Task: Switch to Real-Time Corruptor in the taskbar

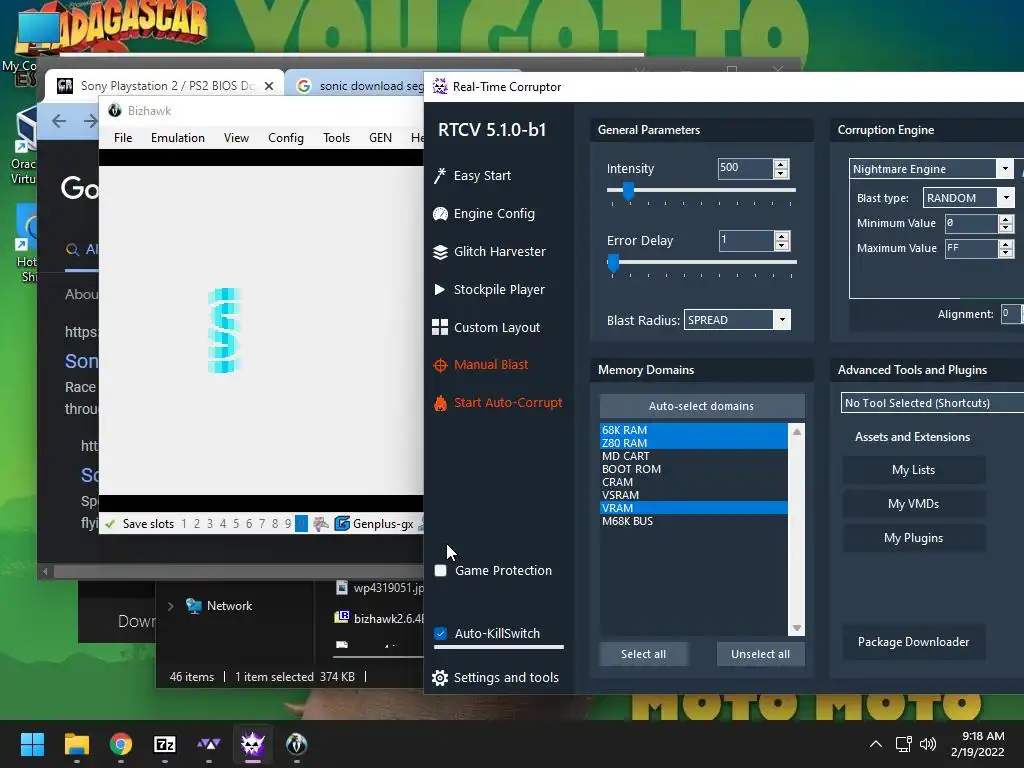Action: click(253, 744)
